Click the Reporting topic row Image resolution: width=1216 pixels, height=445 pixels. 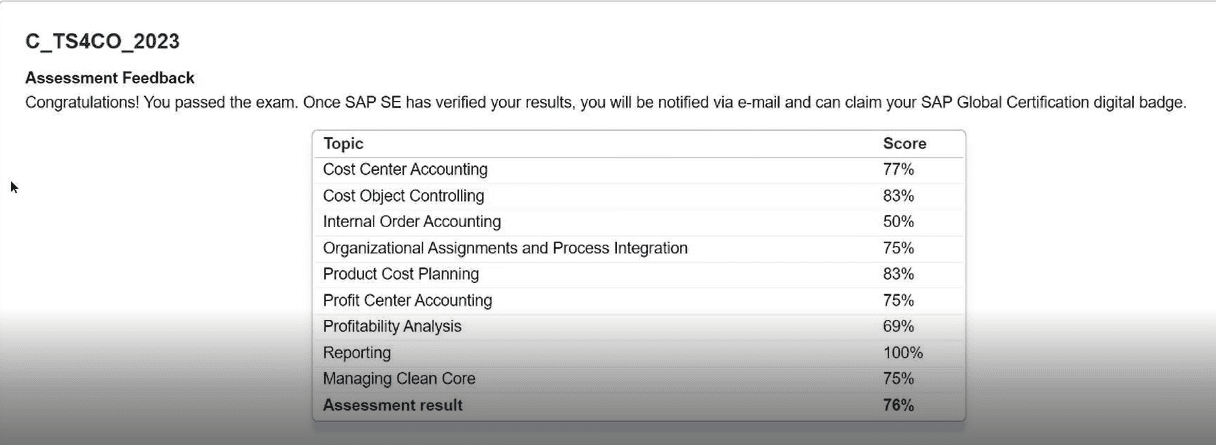pyautogui.click(x=357, y=353)
